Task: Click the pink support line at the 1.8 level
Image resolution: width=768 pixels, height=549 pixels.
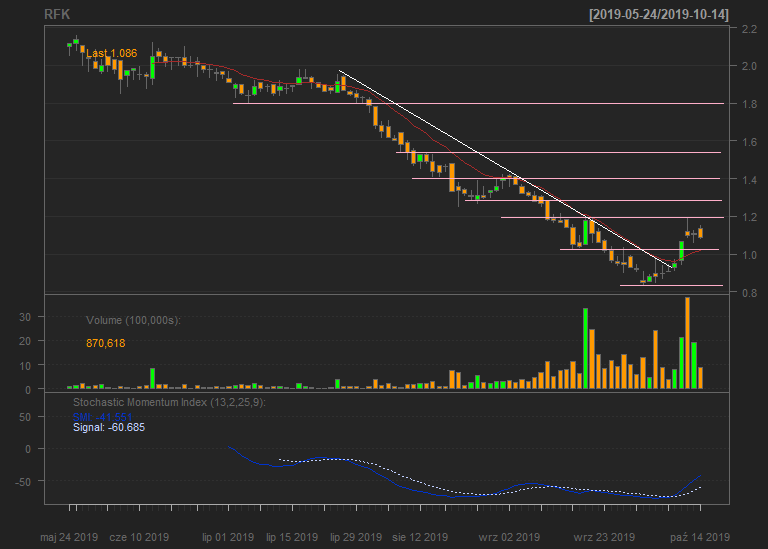Action: coord(479,103)
